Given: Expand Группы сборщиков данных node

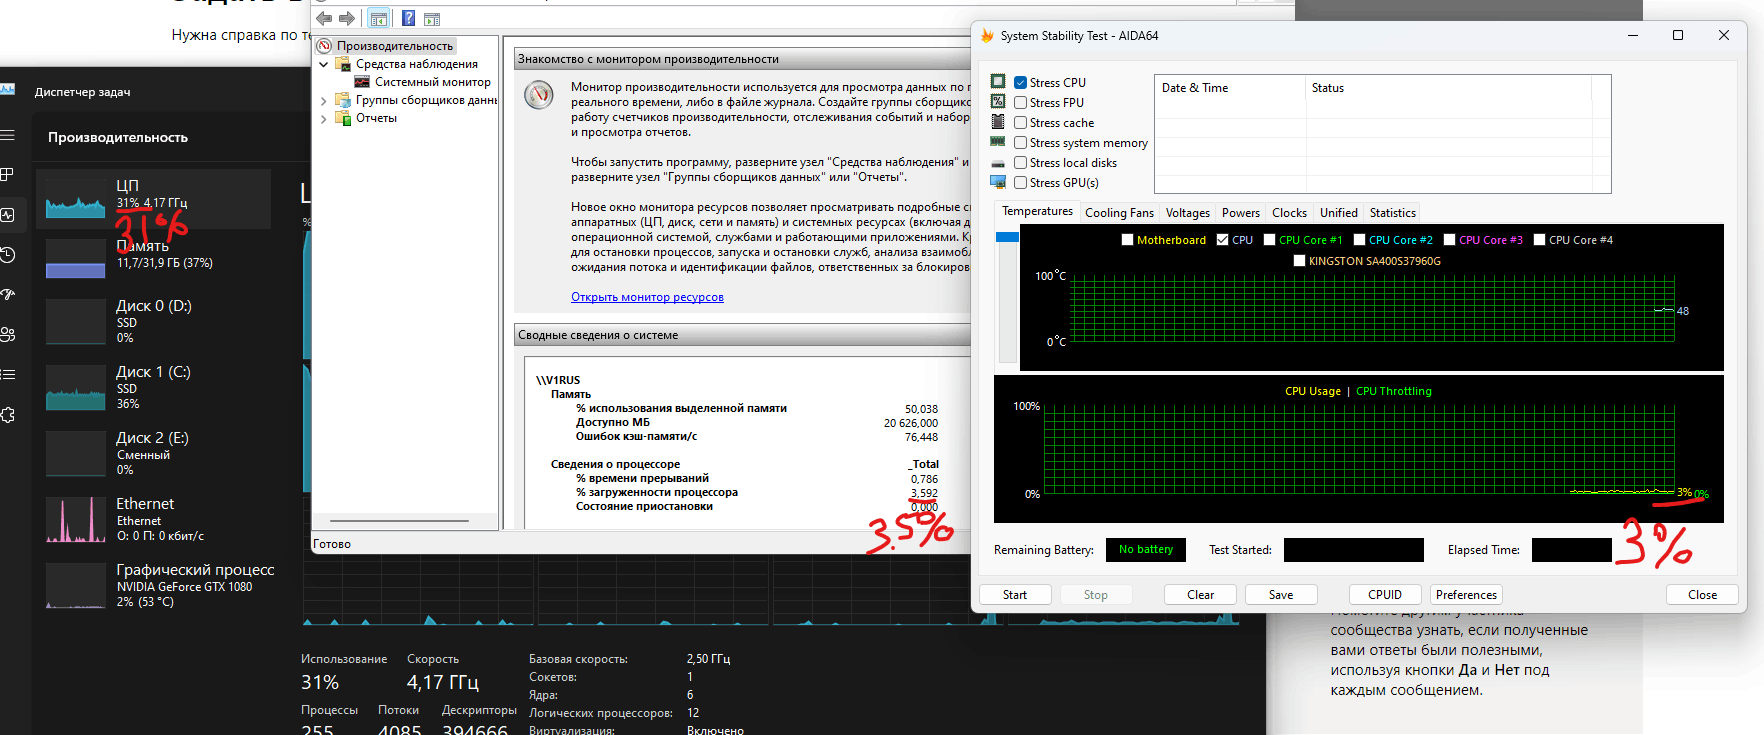Looking at the screenshot, I should click(324, 100).
